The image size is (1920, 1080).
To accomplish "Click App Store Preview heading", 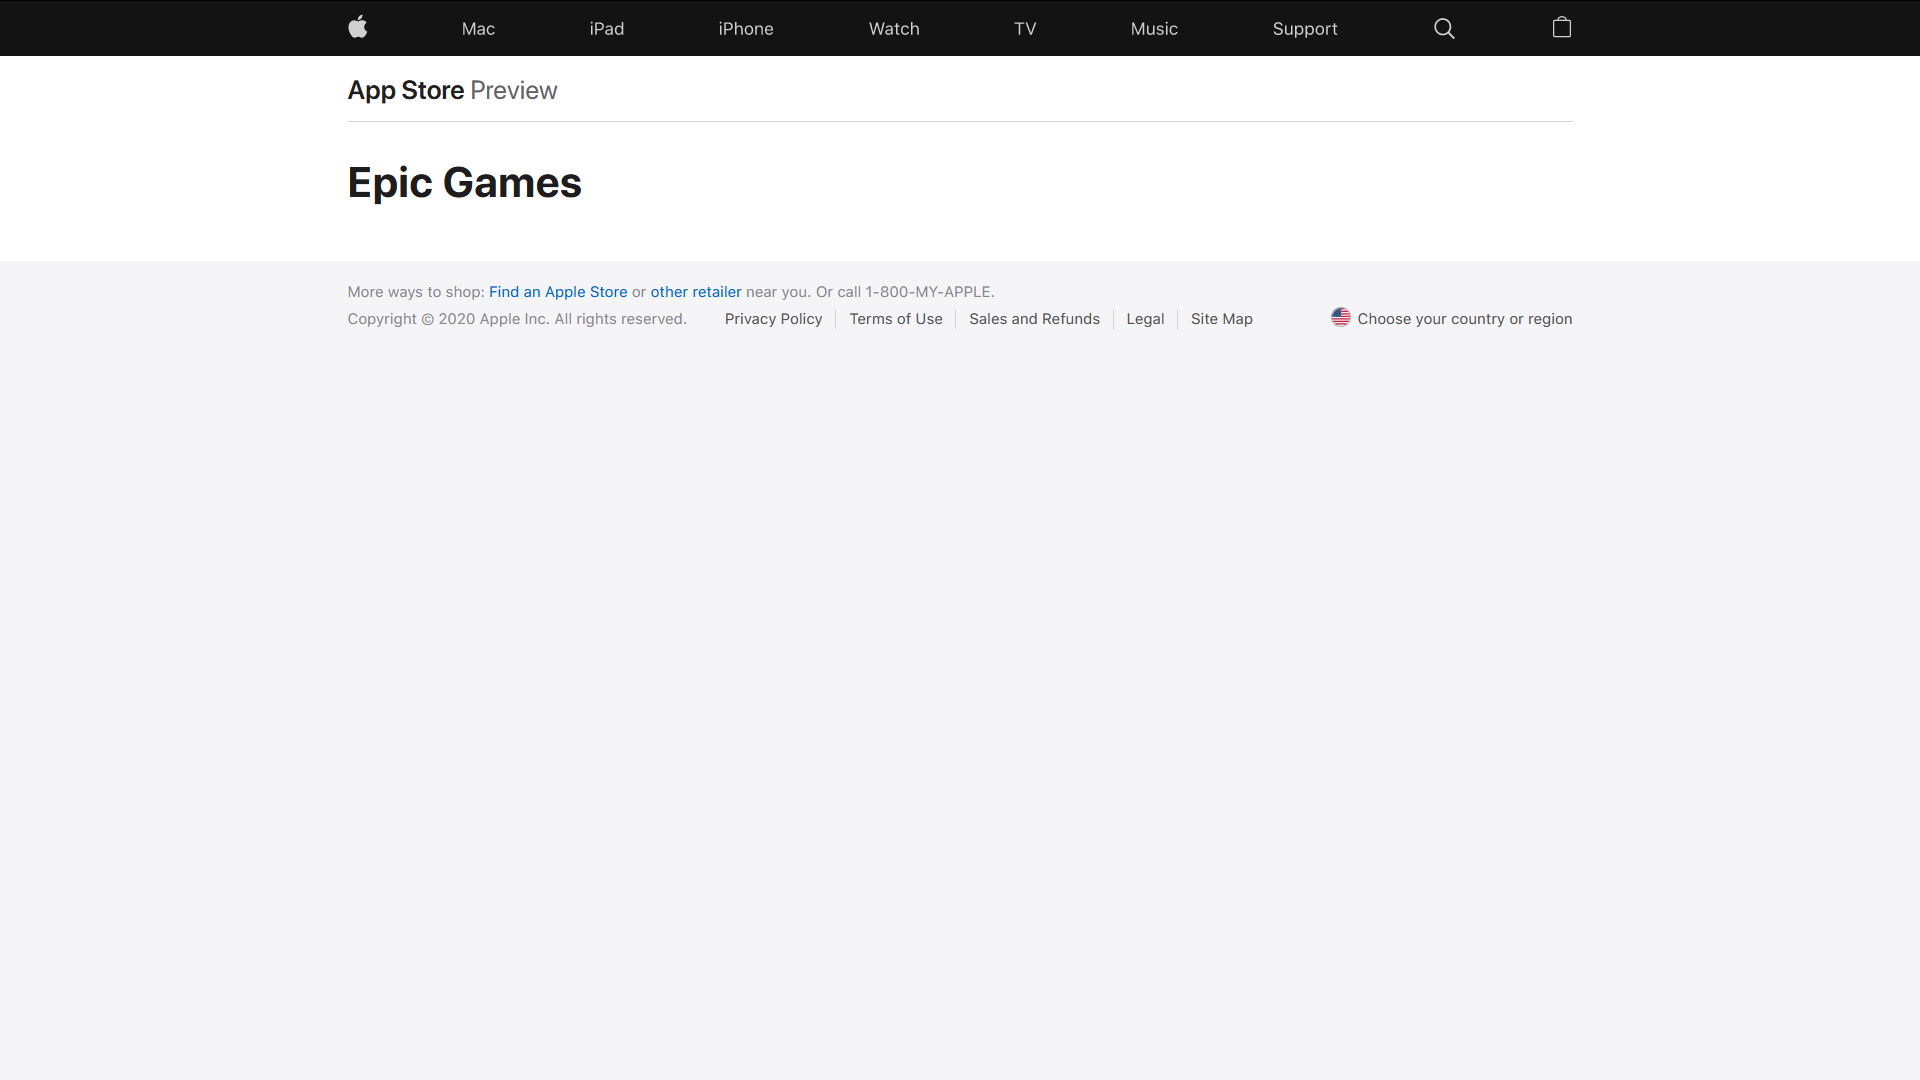I will (452, 90).
